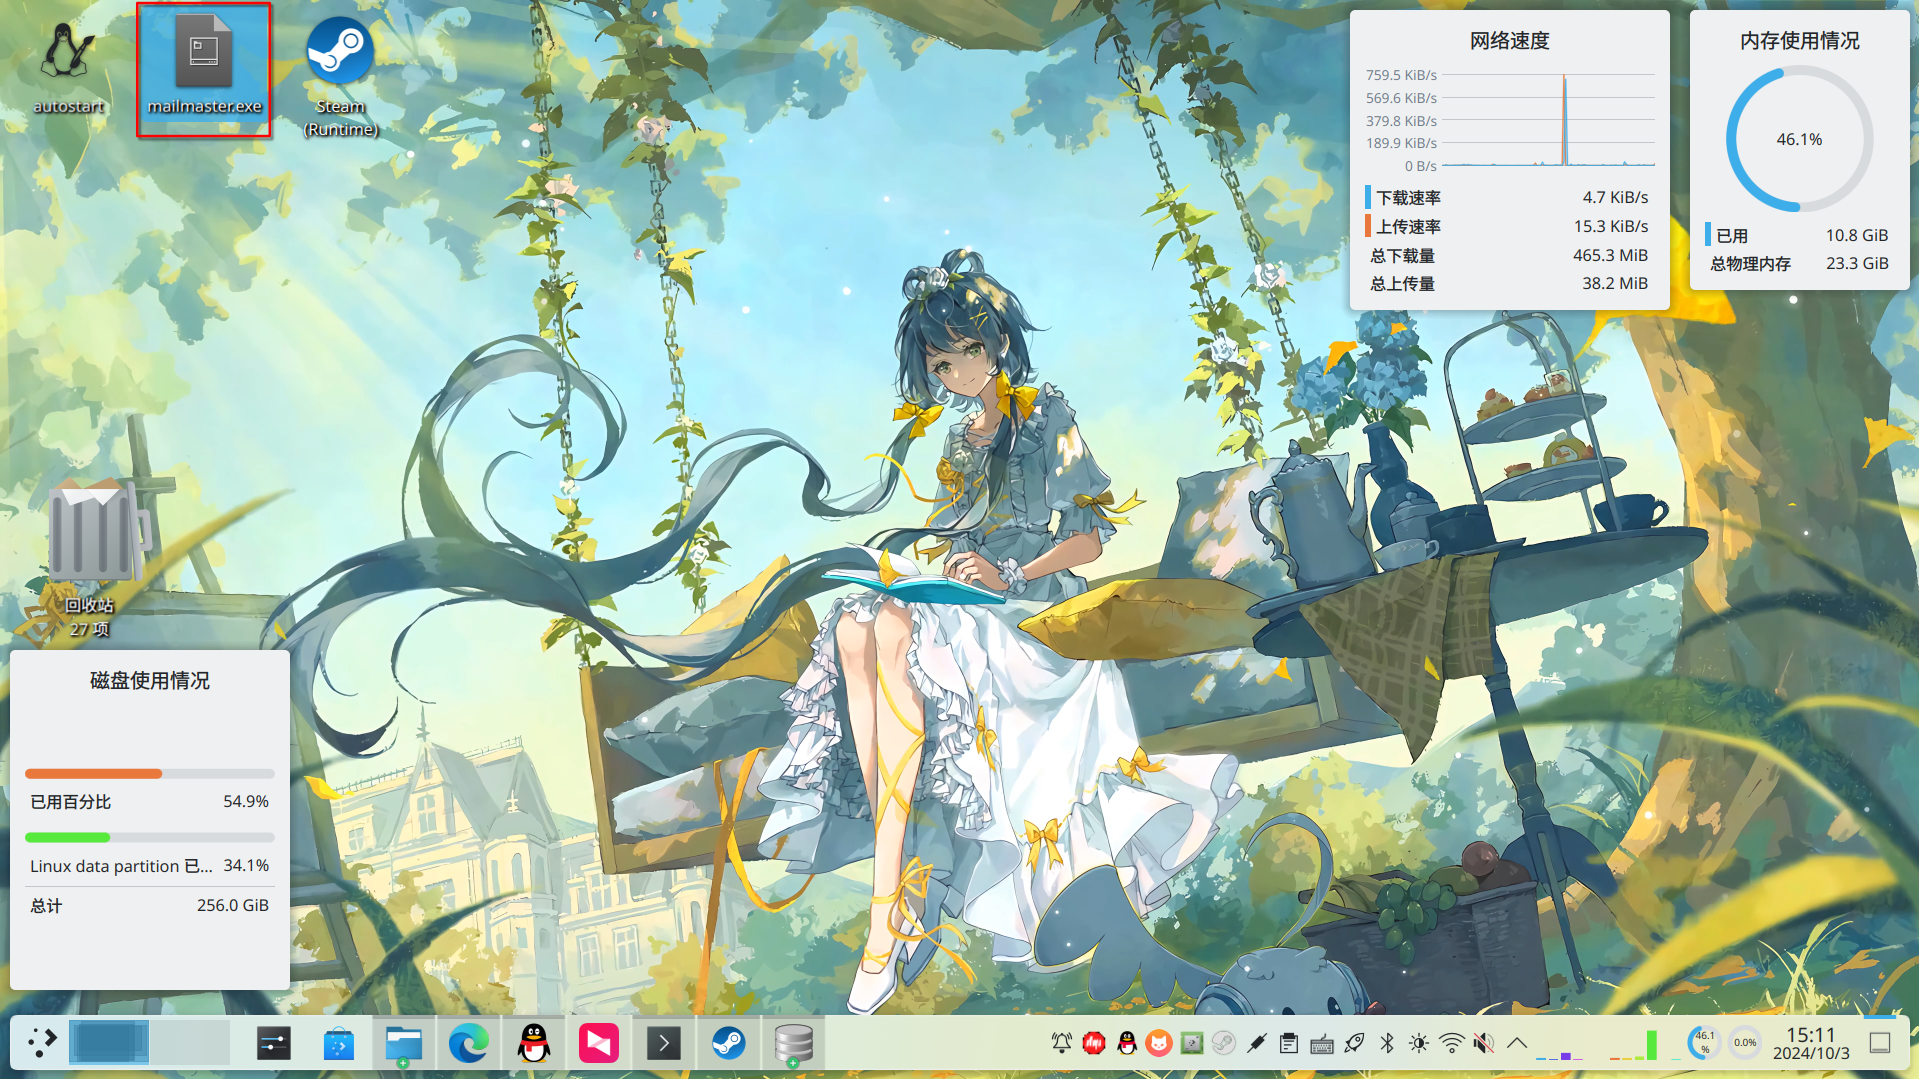Launch Microsoft Edge from the taskbar
The width and height of the screenshot is (1919, 1079).
[x=469, y=1044]
